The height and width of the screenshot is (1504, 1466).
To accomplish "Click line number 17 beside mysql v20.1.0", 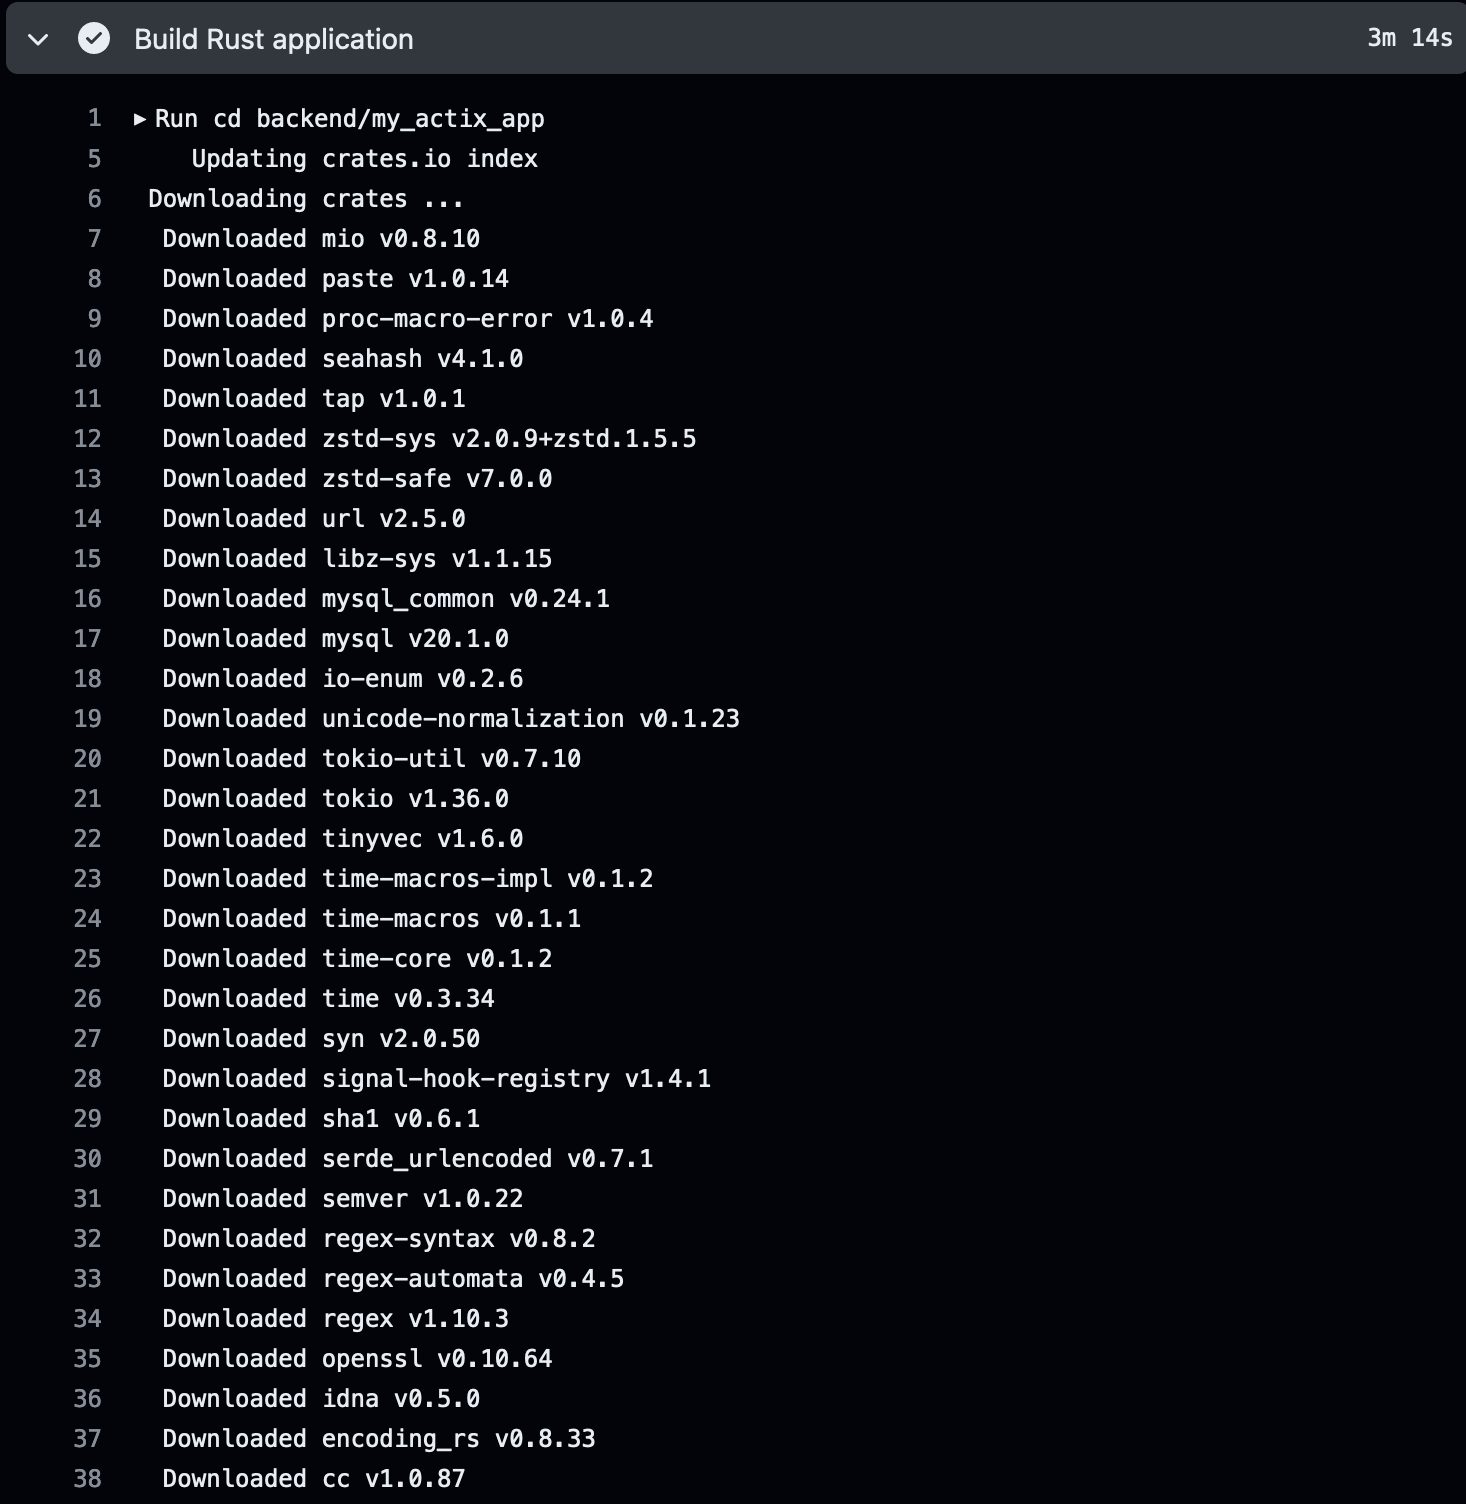I will tap(88, 639).
